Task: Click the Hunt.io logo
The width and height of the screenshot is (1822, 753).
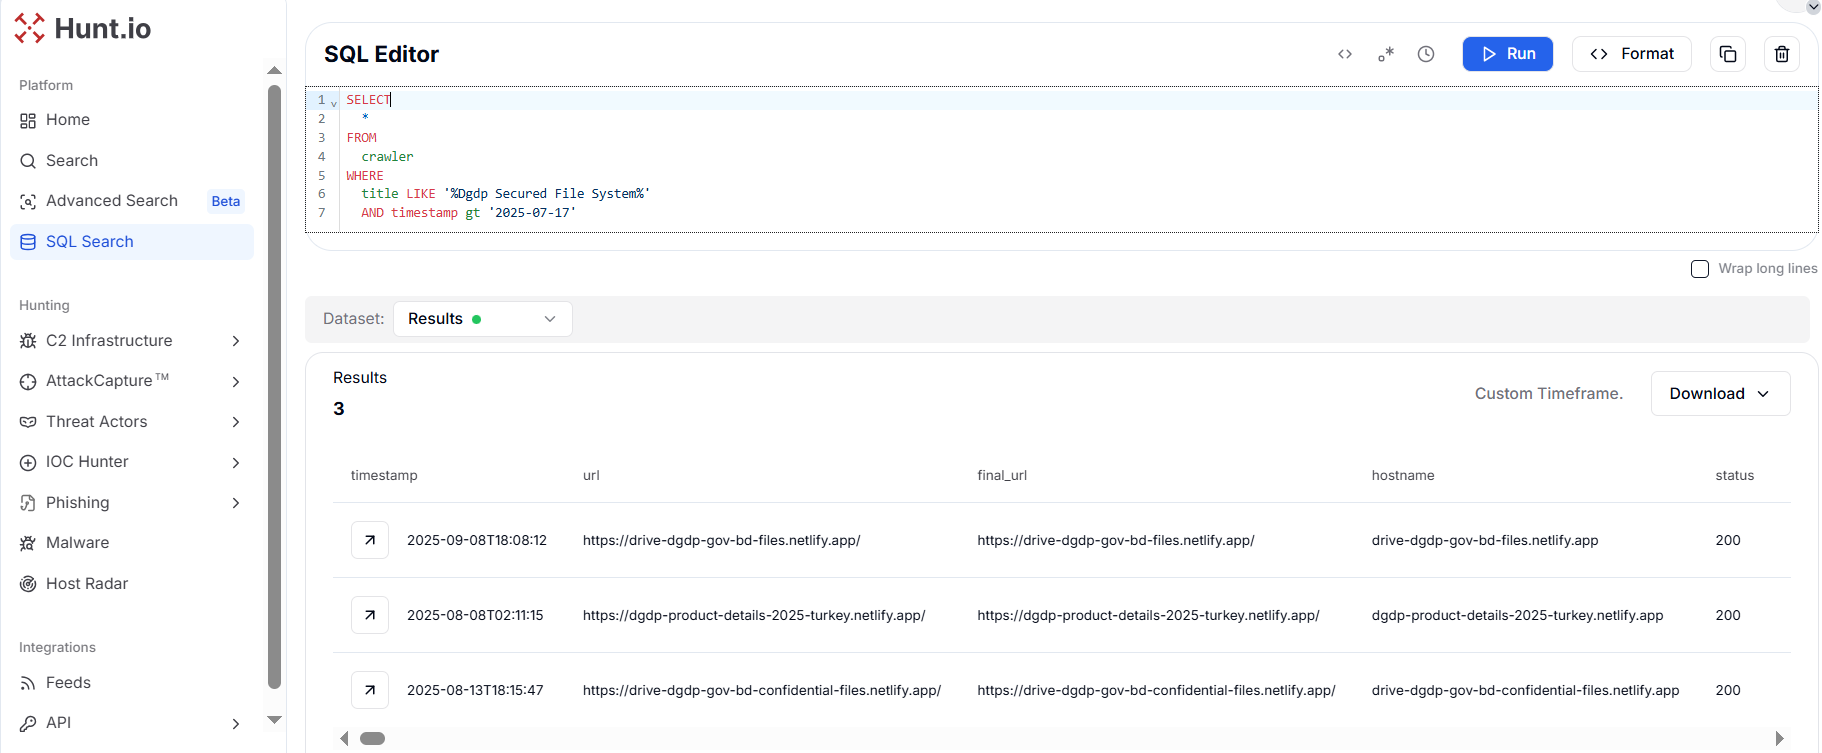Action: click(83, 28)
